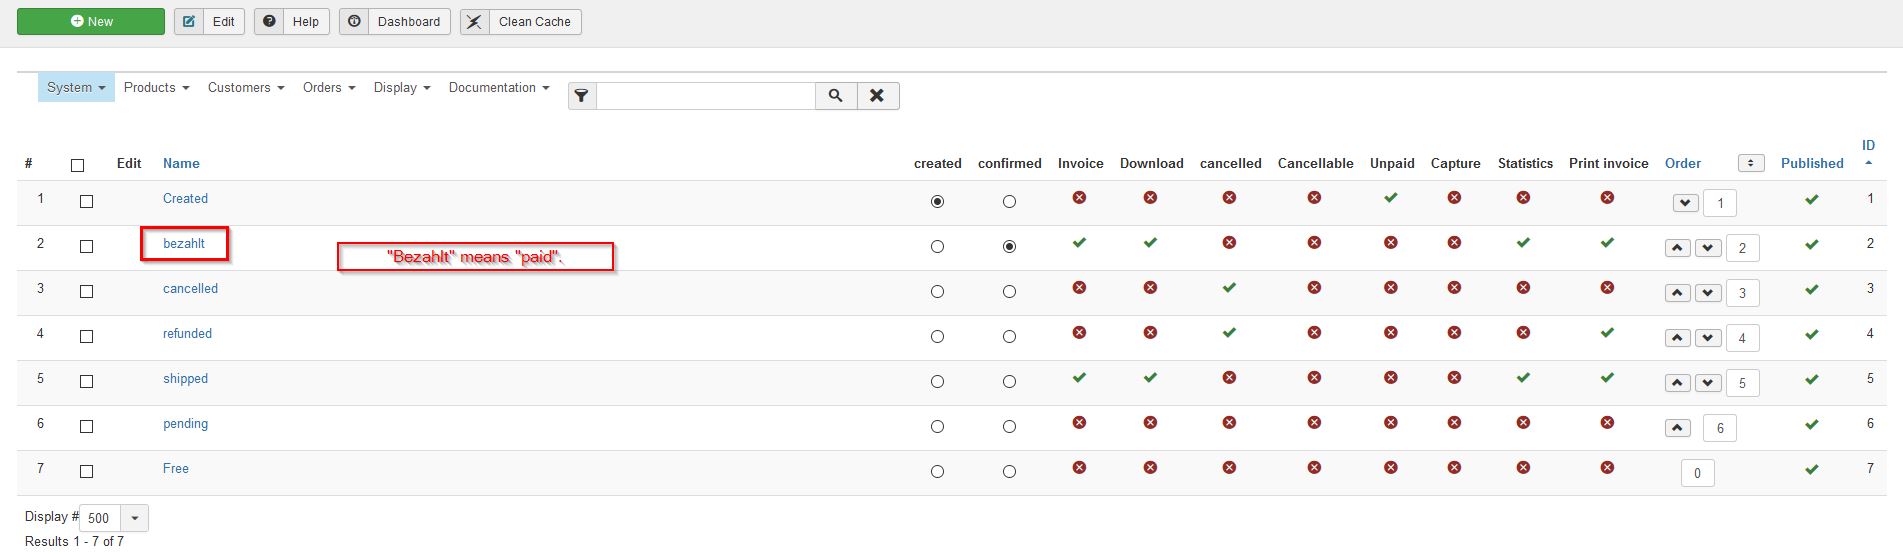Click the filter funnel icon
Image resolution: width=1903 pixels, height=556 pixels.
pyautogui.click(x=582, y=96)
